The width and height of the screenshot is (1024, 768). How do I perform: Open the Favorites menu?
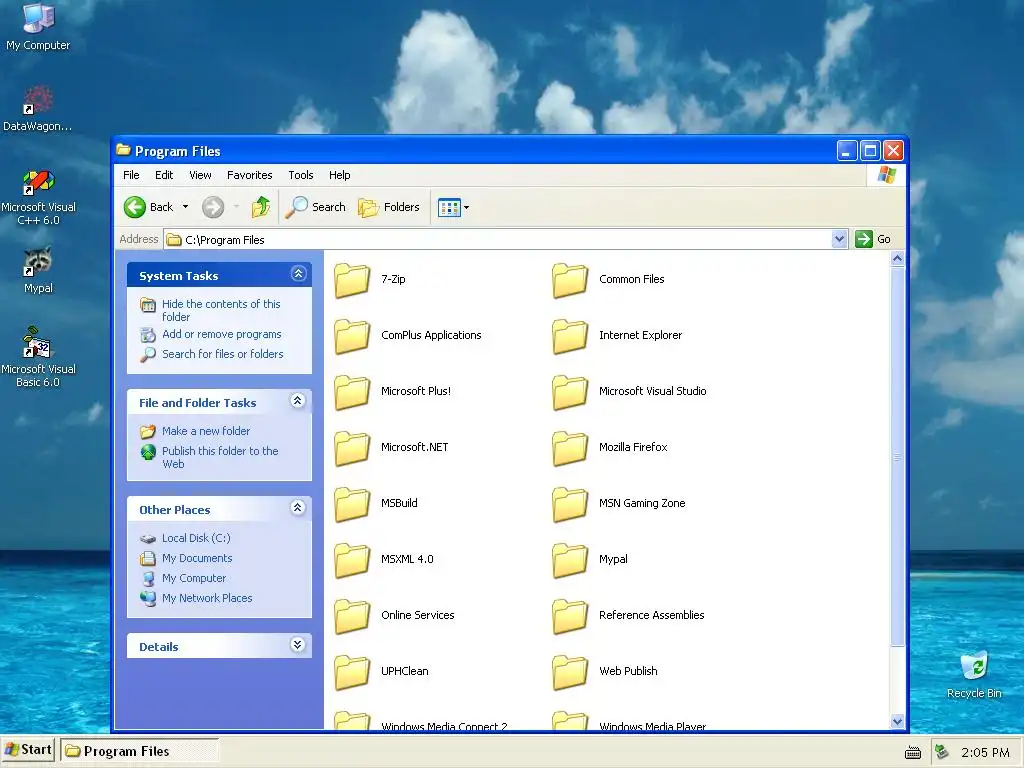pyautogui.click(x=249, y=175)
